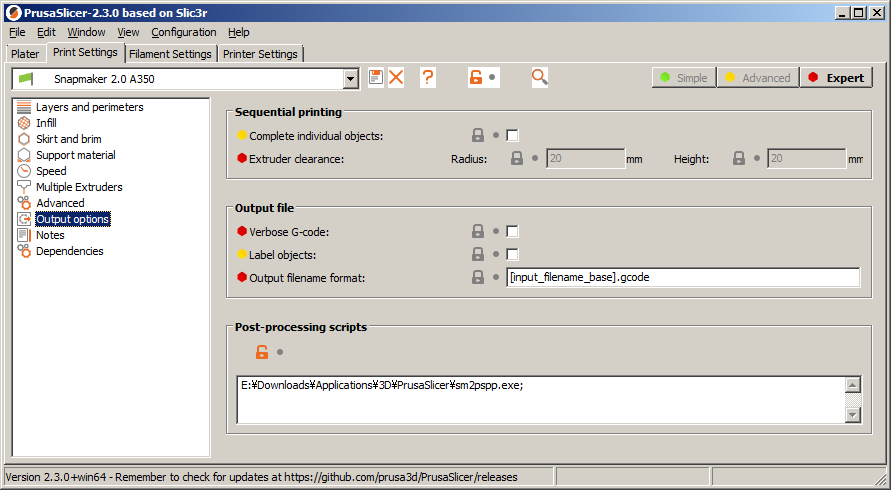Click the reset dot beside the toolbar padlock

(x=492, y=77)
